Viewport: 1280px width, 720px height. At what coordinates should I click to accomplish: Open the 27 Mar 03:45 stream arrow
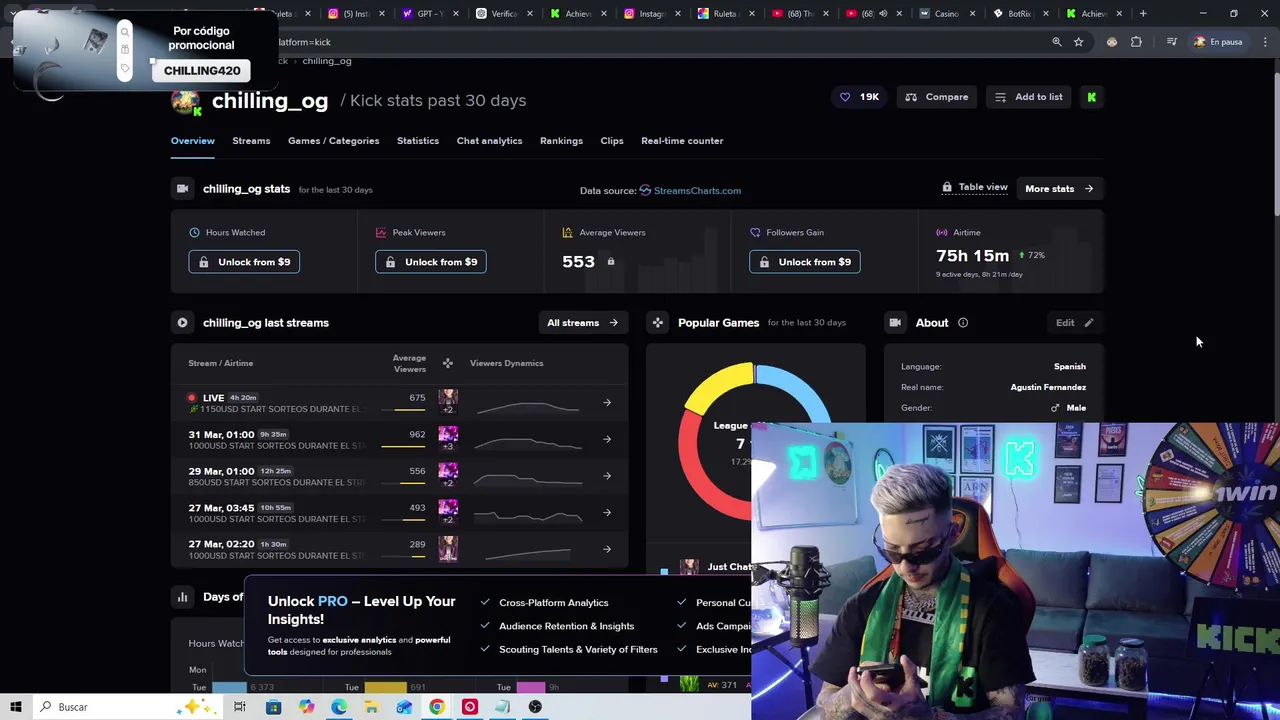pos(607,513)
